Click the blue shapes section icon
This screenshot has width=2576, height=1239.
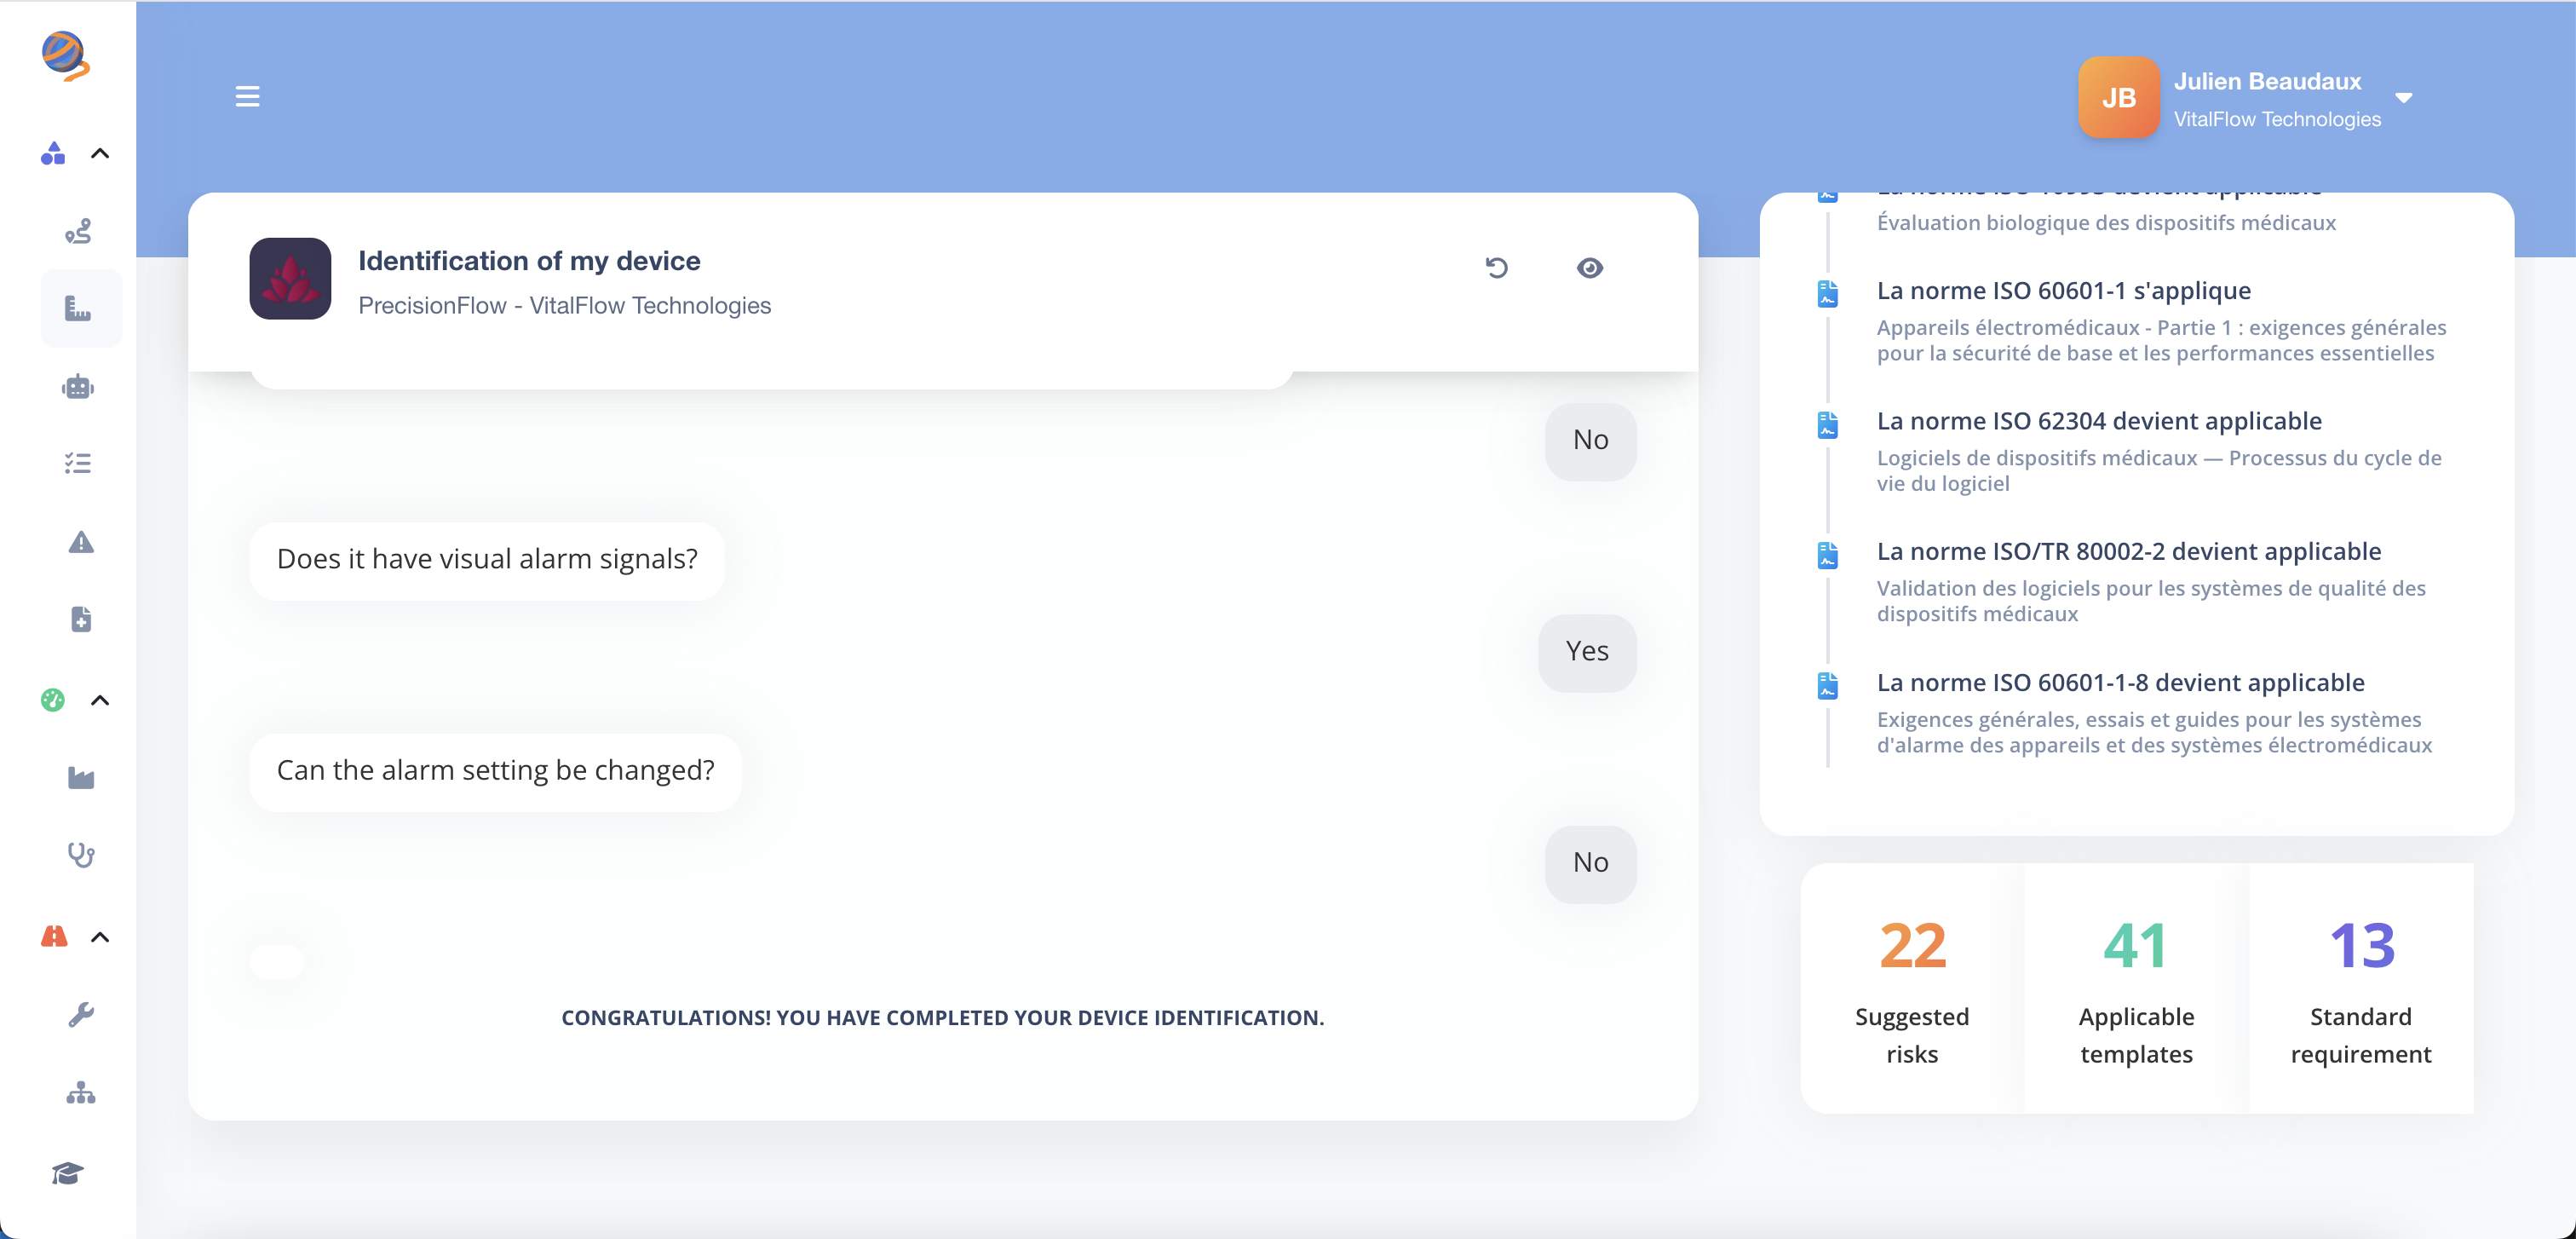click(53, 153)
